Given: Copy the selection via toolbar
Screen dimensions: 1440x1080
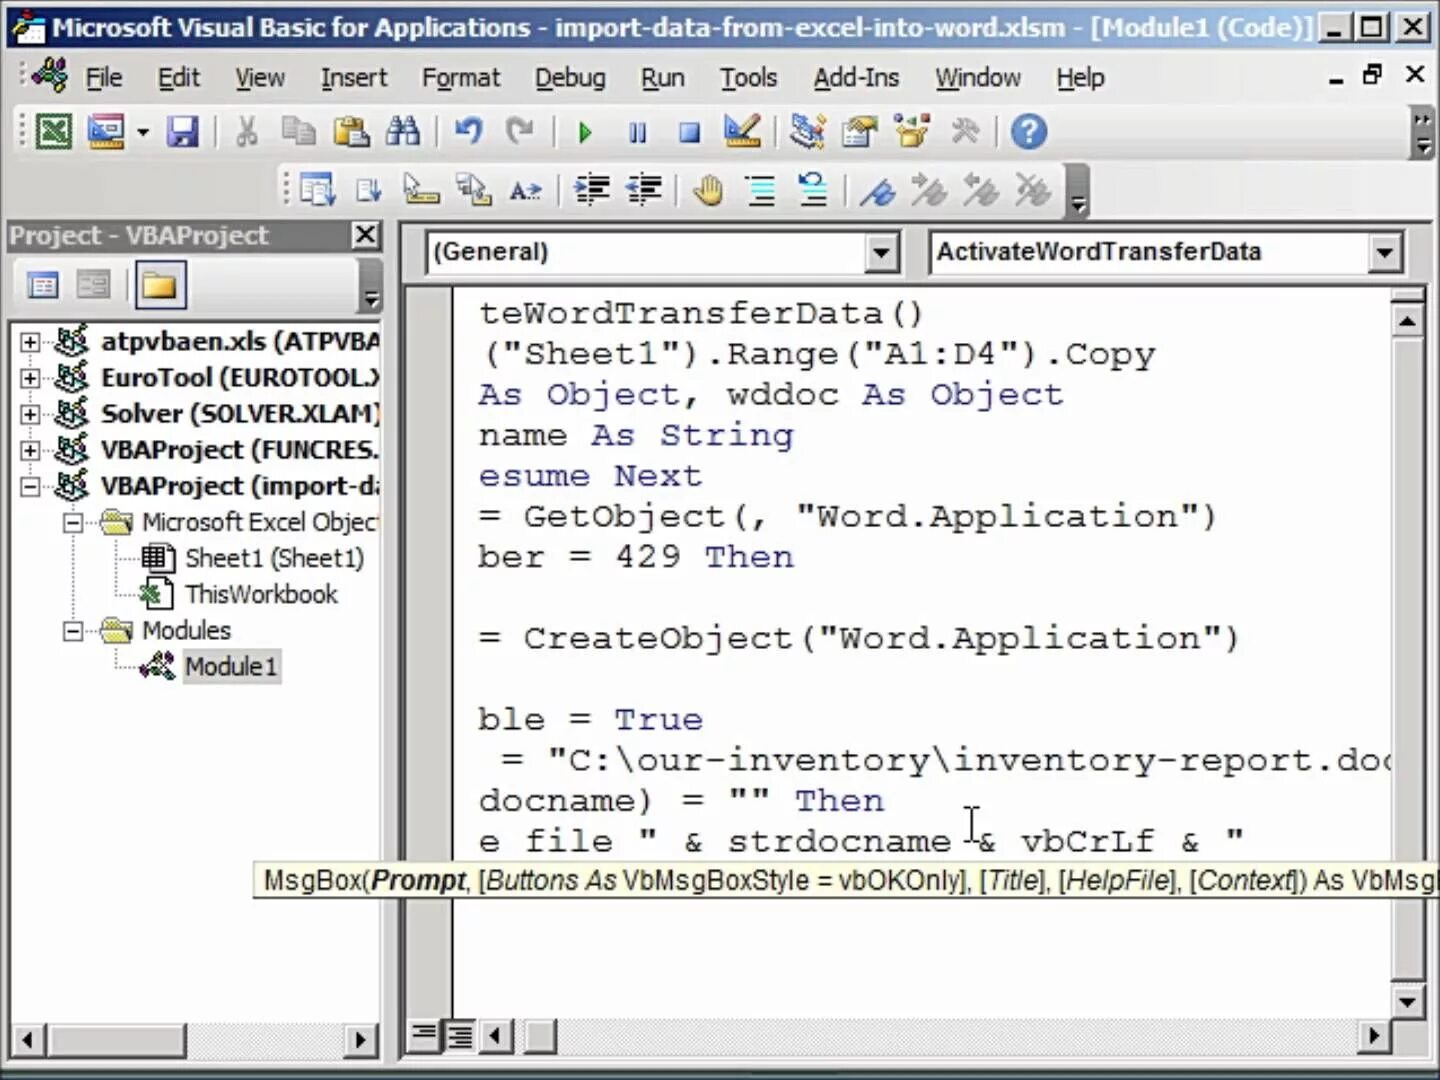Looking at the screenshot, I should [x=298, y=131].
